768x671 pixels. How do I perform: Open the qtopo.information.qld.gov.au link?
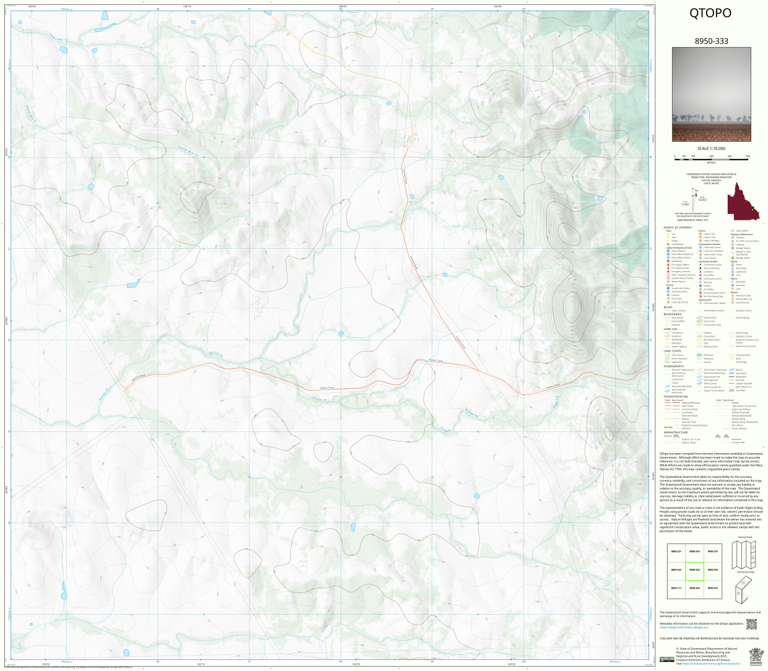(683, 627)
